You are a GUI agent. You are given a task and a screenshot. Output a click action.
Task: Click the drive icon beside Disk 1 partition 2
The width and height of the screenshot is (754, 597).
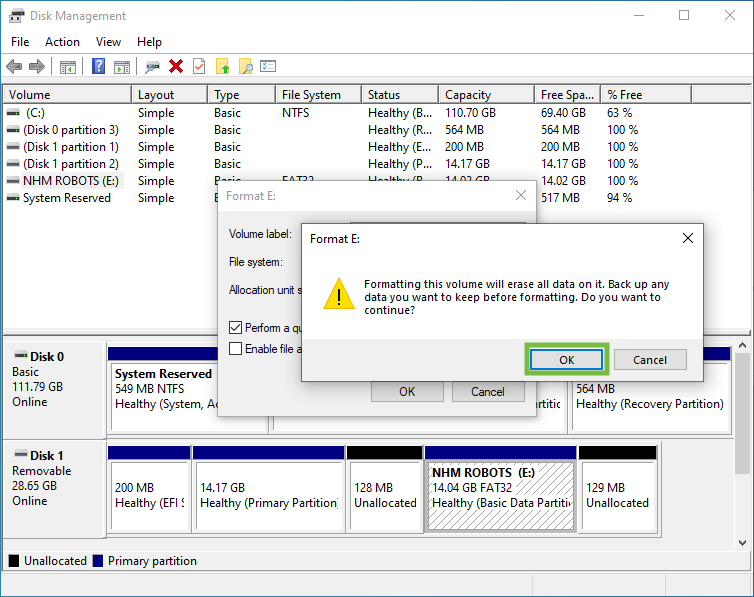13,163
